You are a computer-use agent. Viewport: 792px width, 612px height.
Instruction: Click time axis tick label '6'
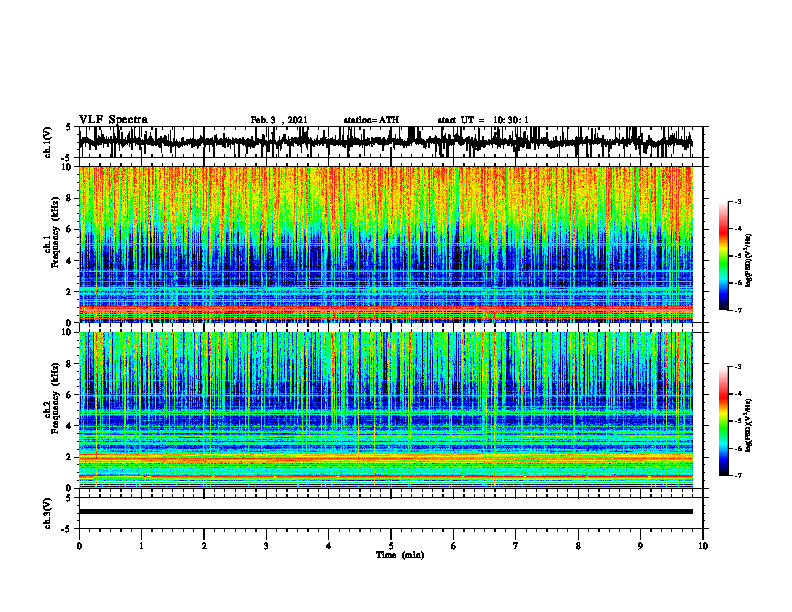point(454,546)
